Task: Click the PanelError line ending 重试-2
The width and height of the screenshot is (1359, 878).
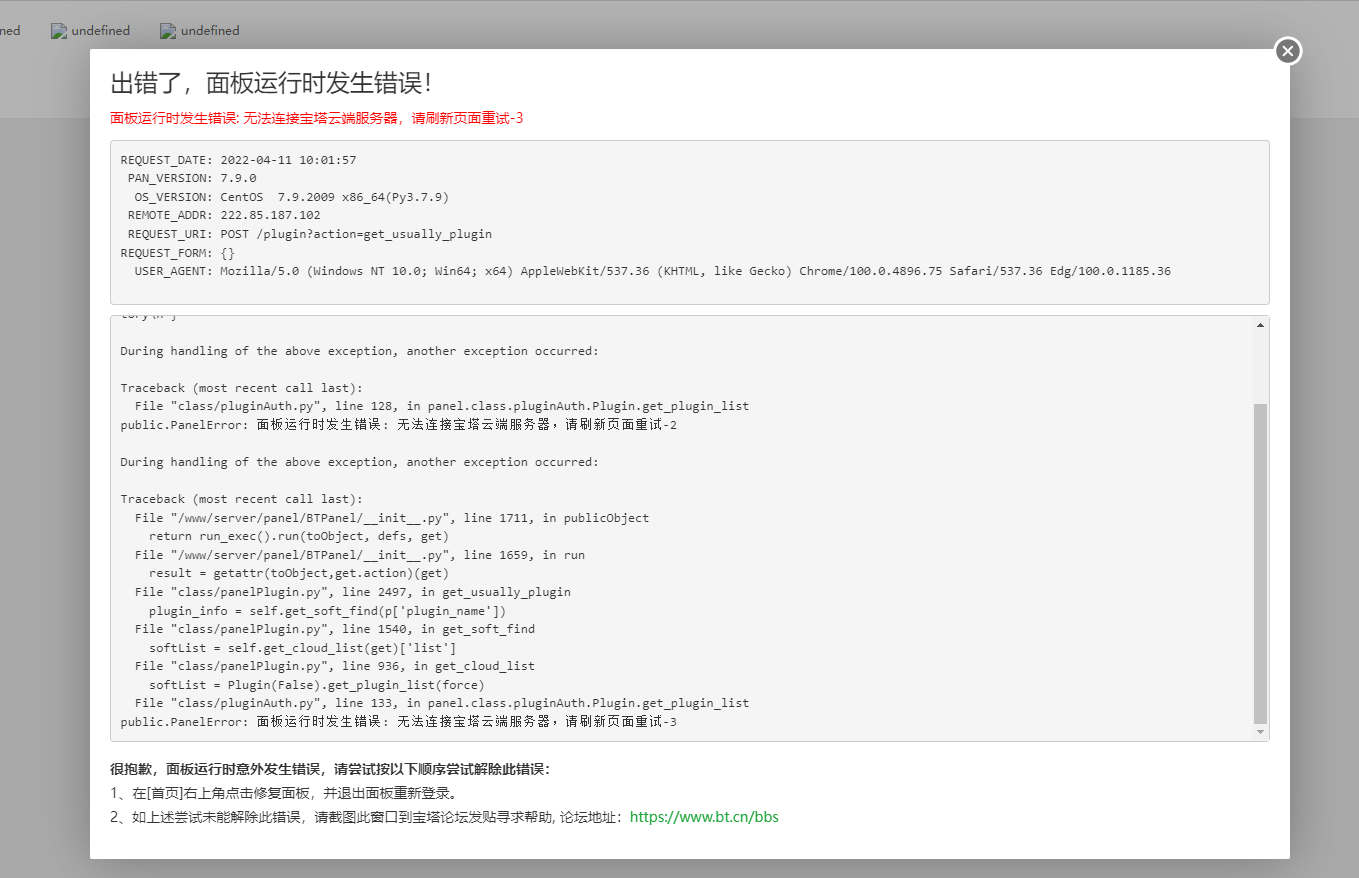Action: click(x=398, y=425)
